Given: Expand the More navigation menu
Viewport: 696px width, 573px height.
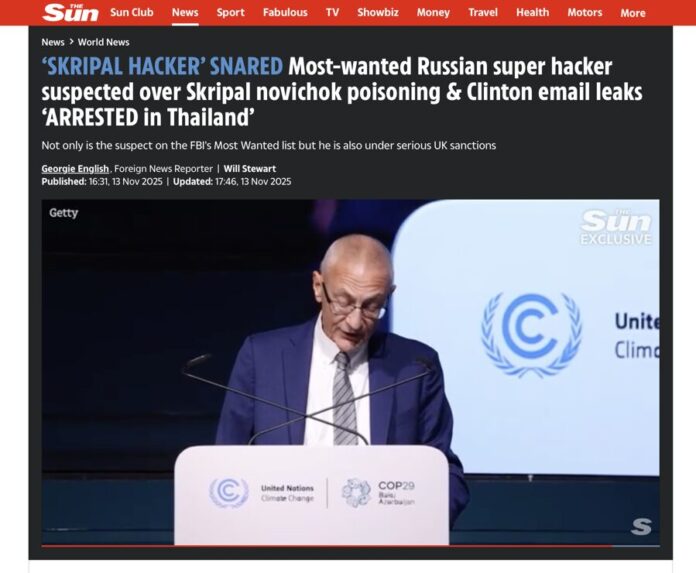Looking at the screenshot, I should tap(633, 13).
